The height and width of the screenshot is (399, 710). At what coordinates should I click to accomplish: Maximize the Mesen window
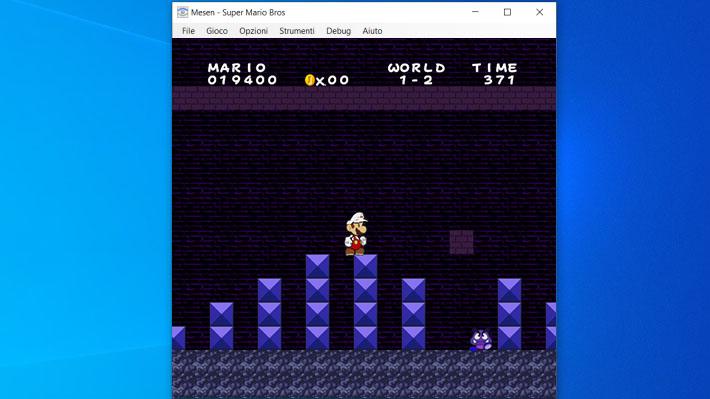pyautogui.click(x=508, y=12)
